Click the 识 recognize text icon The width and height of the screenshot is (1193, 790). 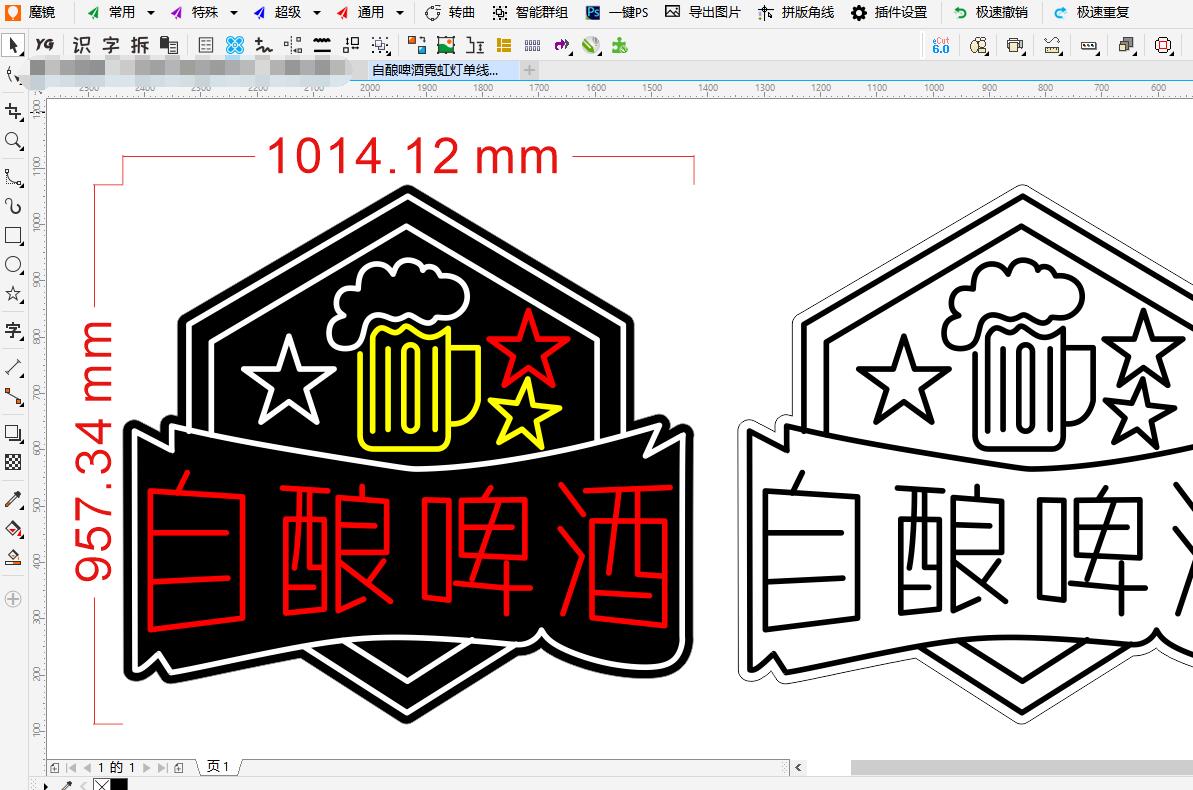(x=81, y=46)
